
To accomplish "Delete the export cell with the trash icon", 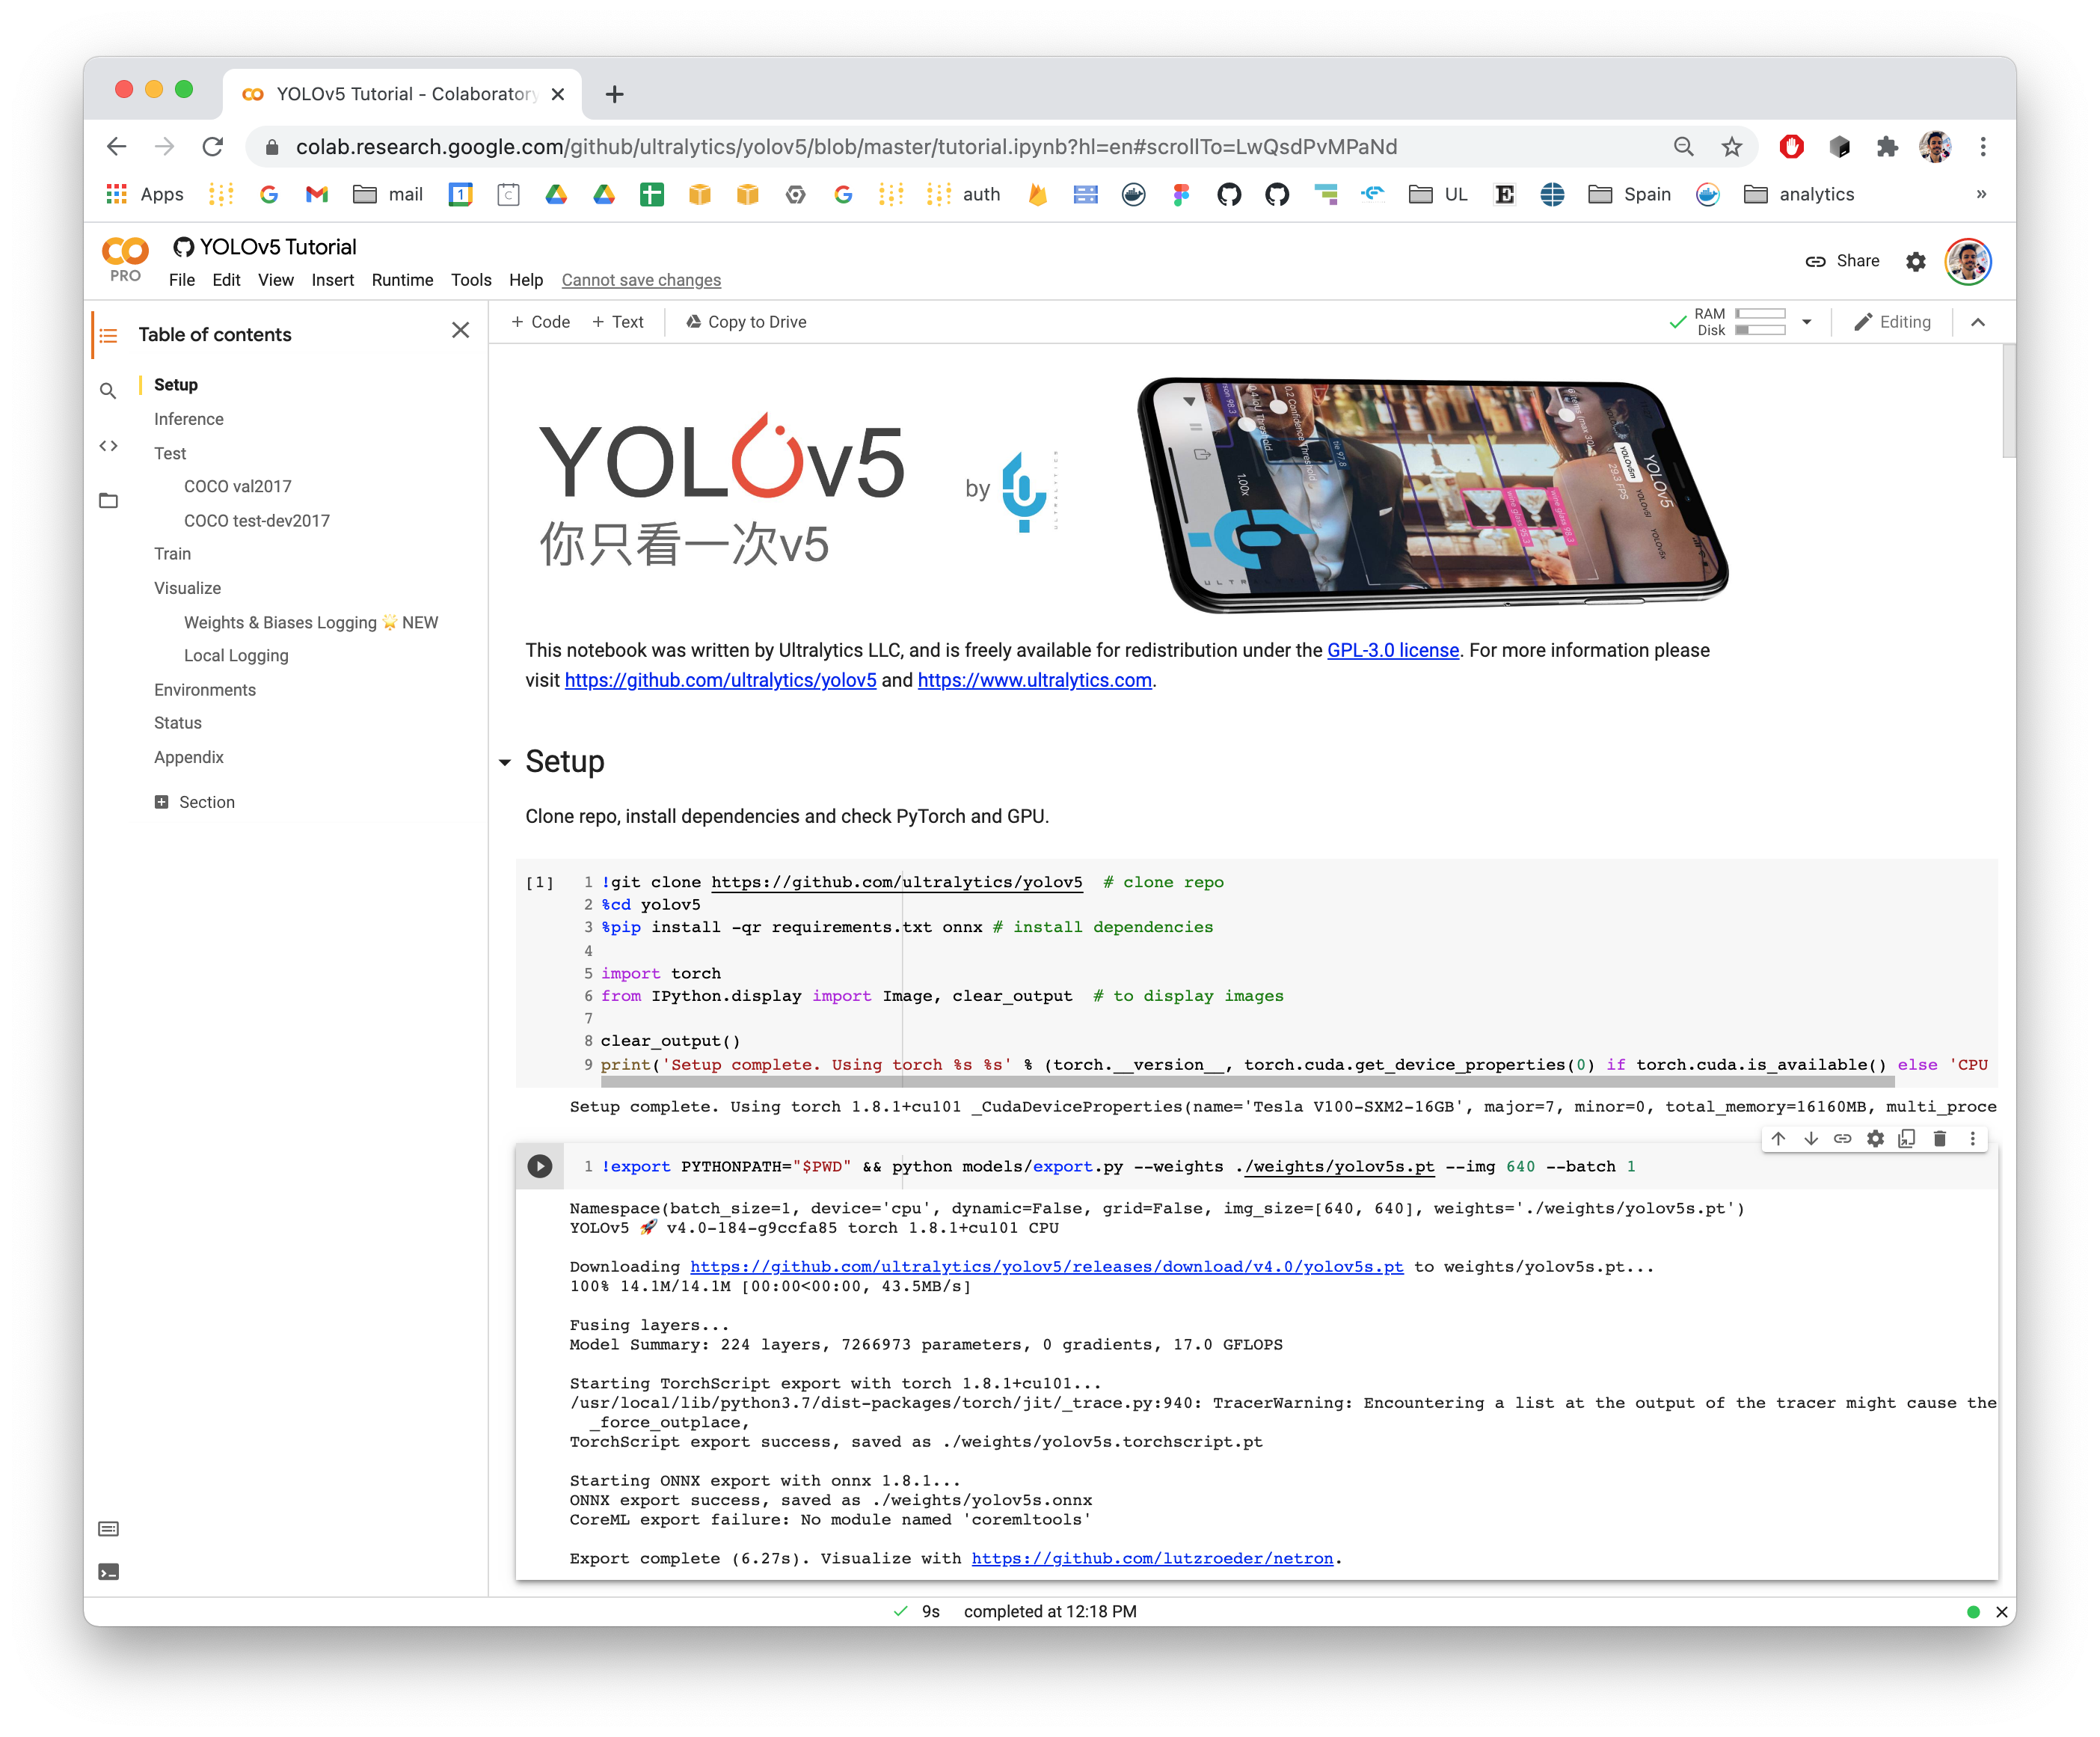I will click(x=1939, y=1138).
